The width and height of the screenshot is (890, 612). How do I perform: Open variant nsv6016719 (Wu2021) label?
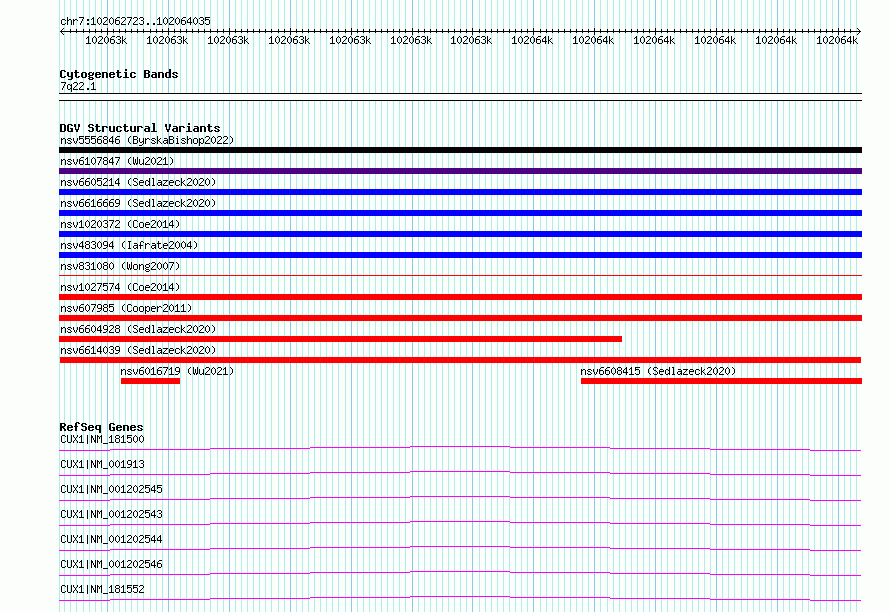(x=177, y=371)
